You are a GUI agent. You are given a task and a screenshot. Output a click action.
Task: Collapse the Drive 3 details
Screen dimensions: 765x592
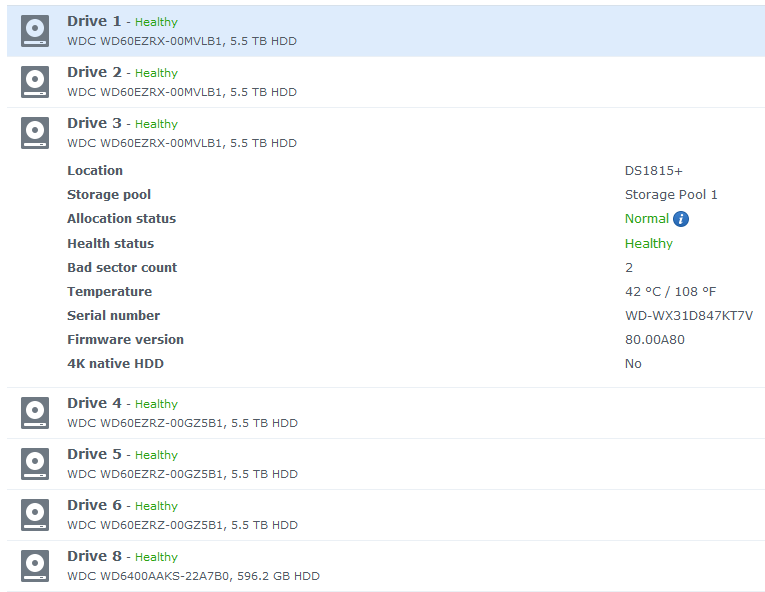(386, 133)
